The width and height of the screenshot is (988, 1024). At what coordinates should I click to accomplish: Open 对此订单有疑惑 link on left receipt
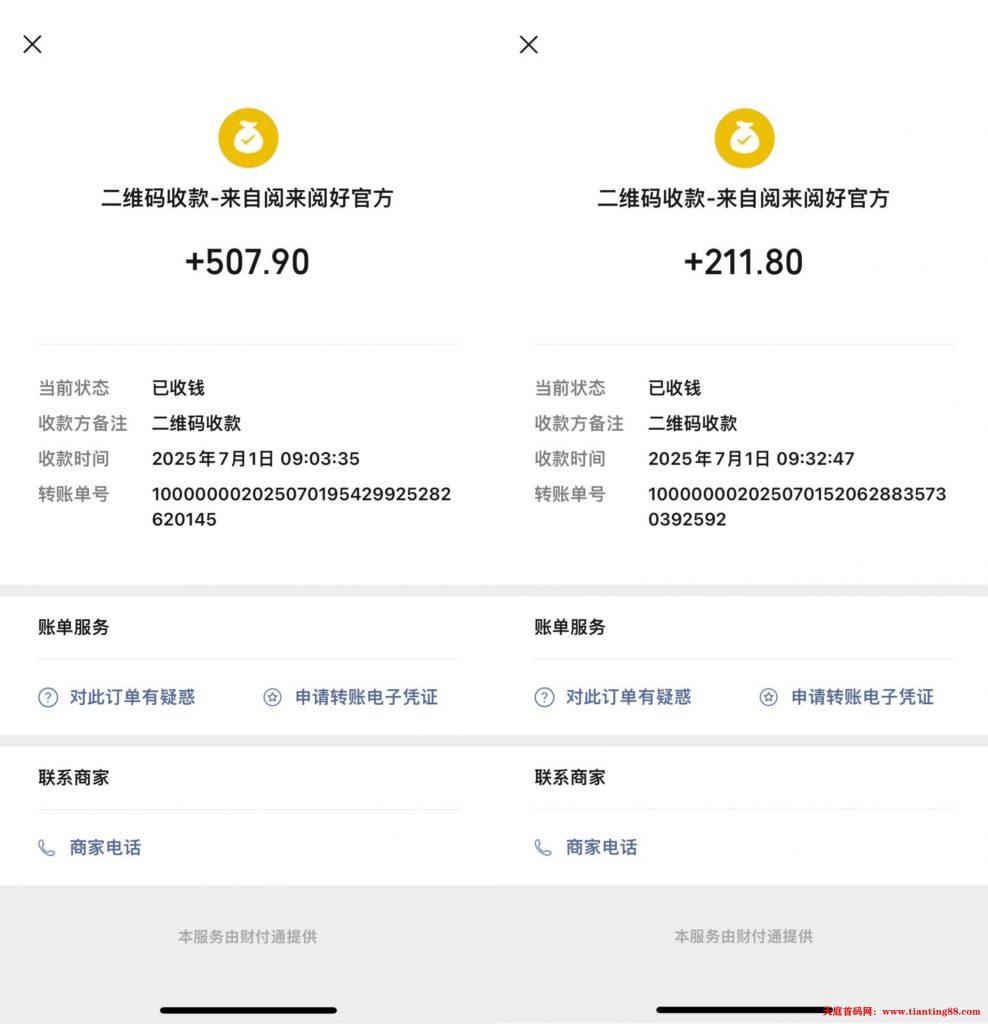133,697
